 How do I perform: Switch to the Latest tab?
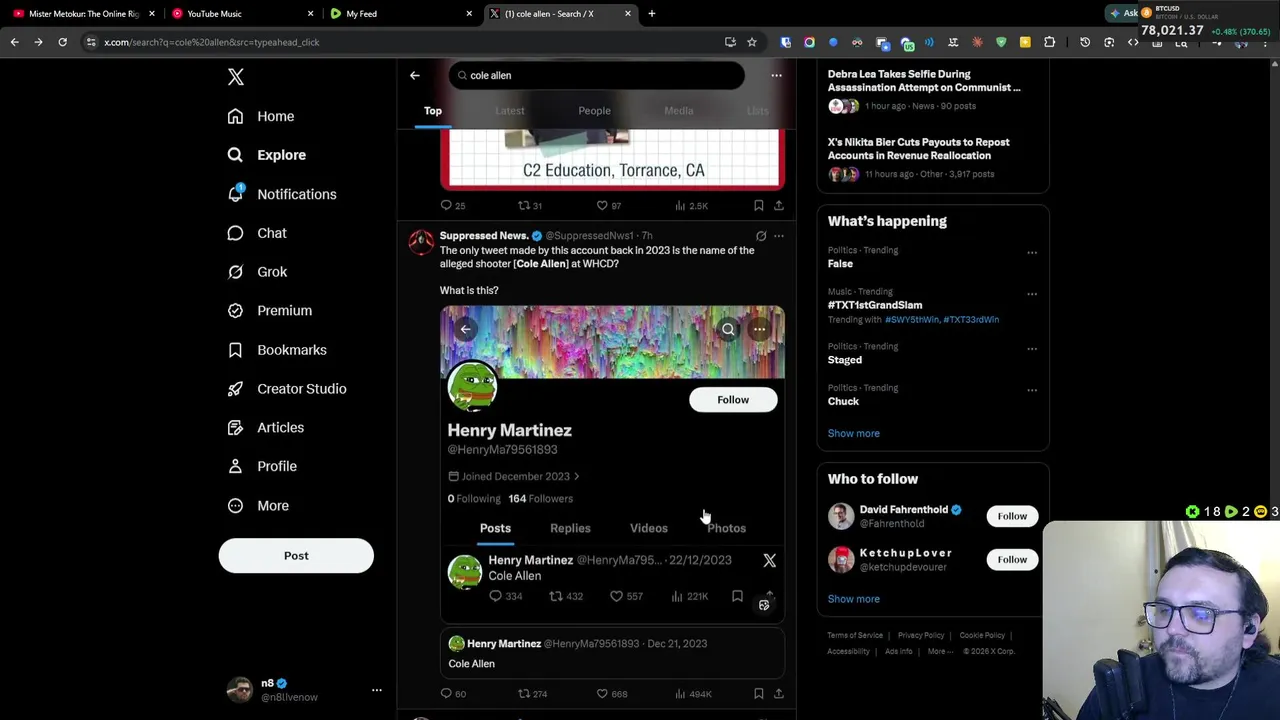(510, 111)
